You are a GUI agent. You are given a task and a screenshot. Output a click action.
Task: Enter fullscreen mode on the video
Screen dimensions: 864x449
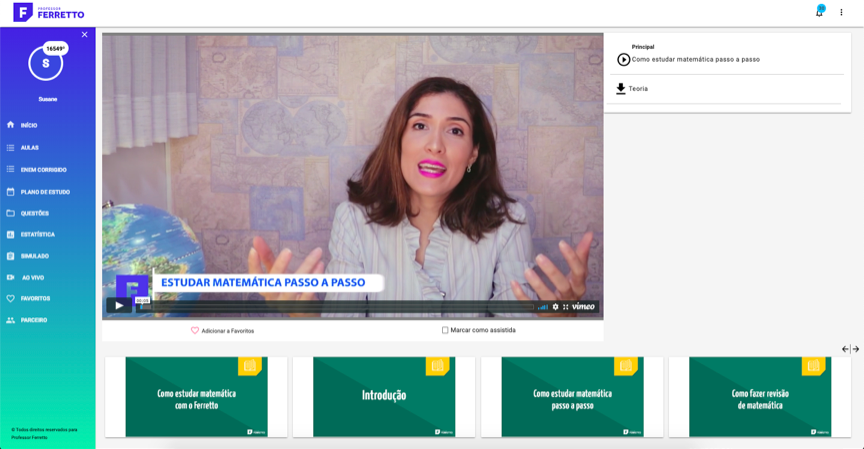pos(566,306)
